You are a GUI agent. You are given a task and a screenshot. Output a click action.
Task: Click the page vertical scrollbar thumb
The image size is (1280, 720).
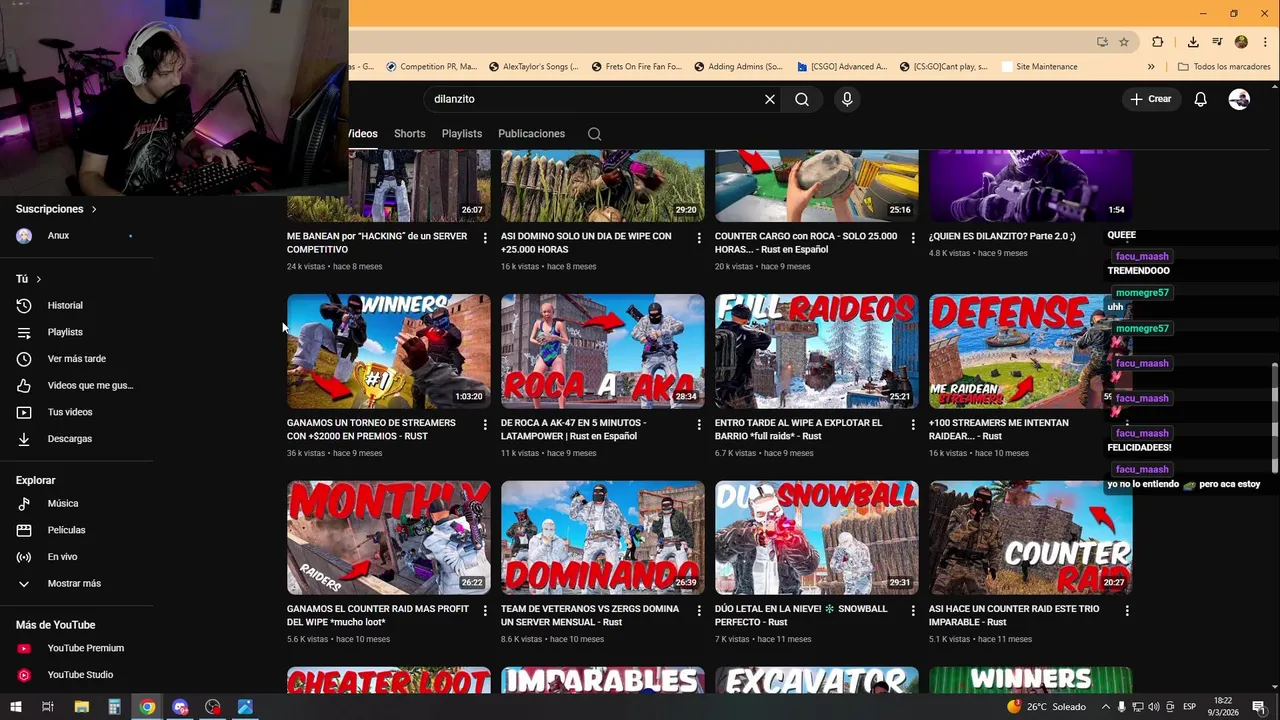pos(1274,418)
